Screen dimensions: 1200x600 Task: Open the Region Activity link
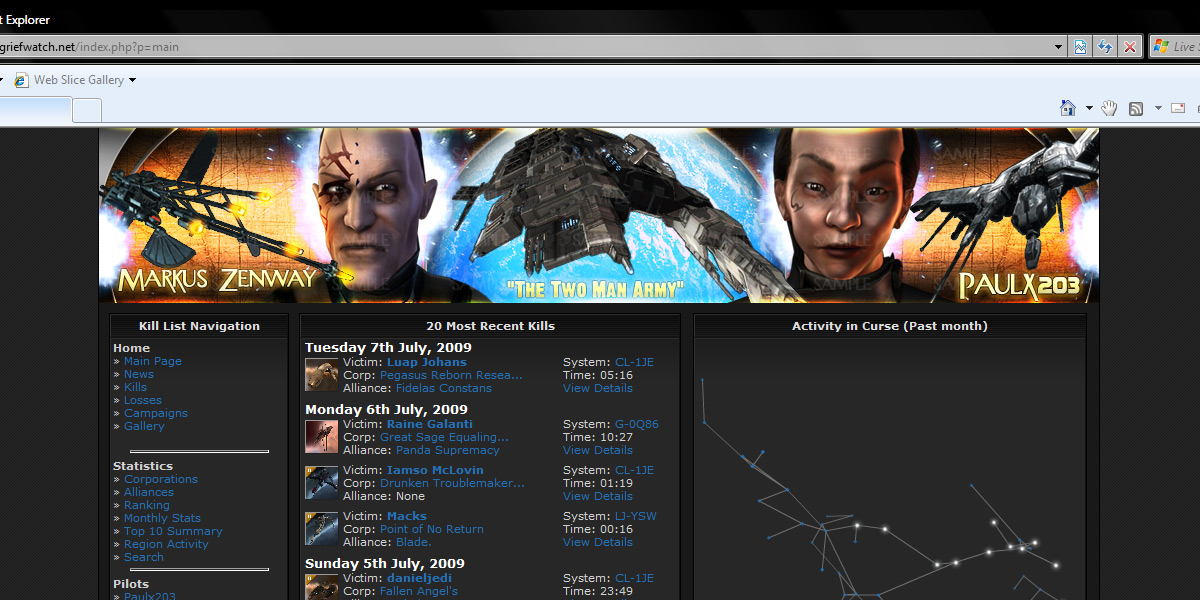point(166,544)
